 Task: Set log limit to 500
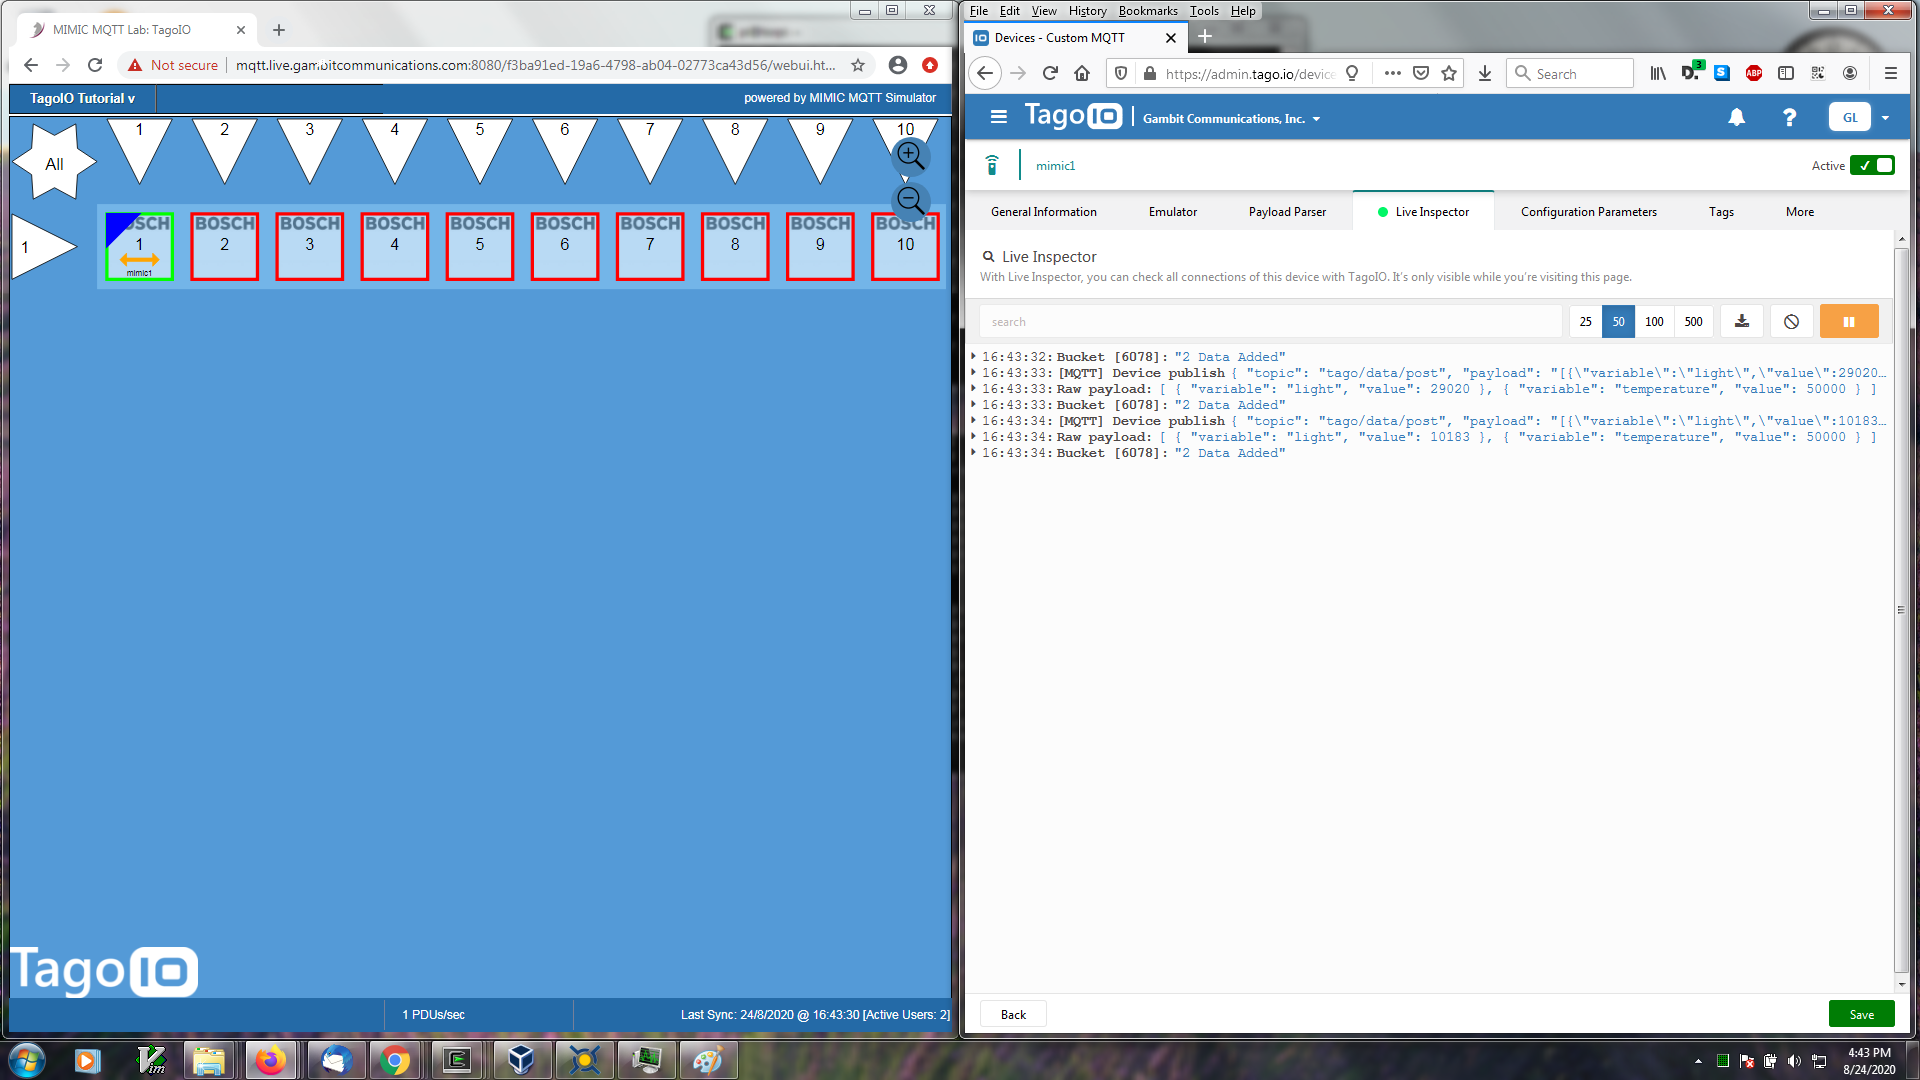(1693, 322)
